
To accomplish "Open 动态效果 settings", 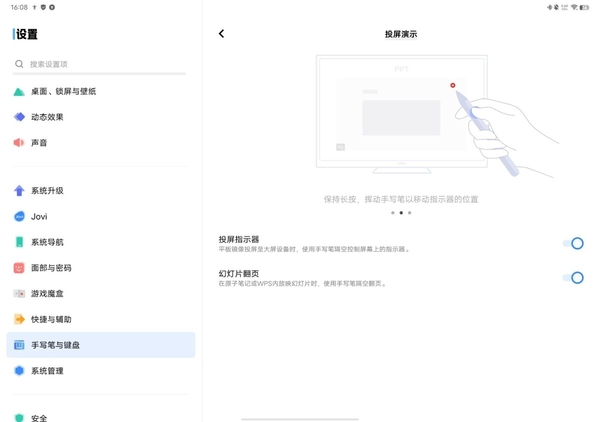I will [101, 117].
